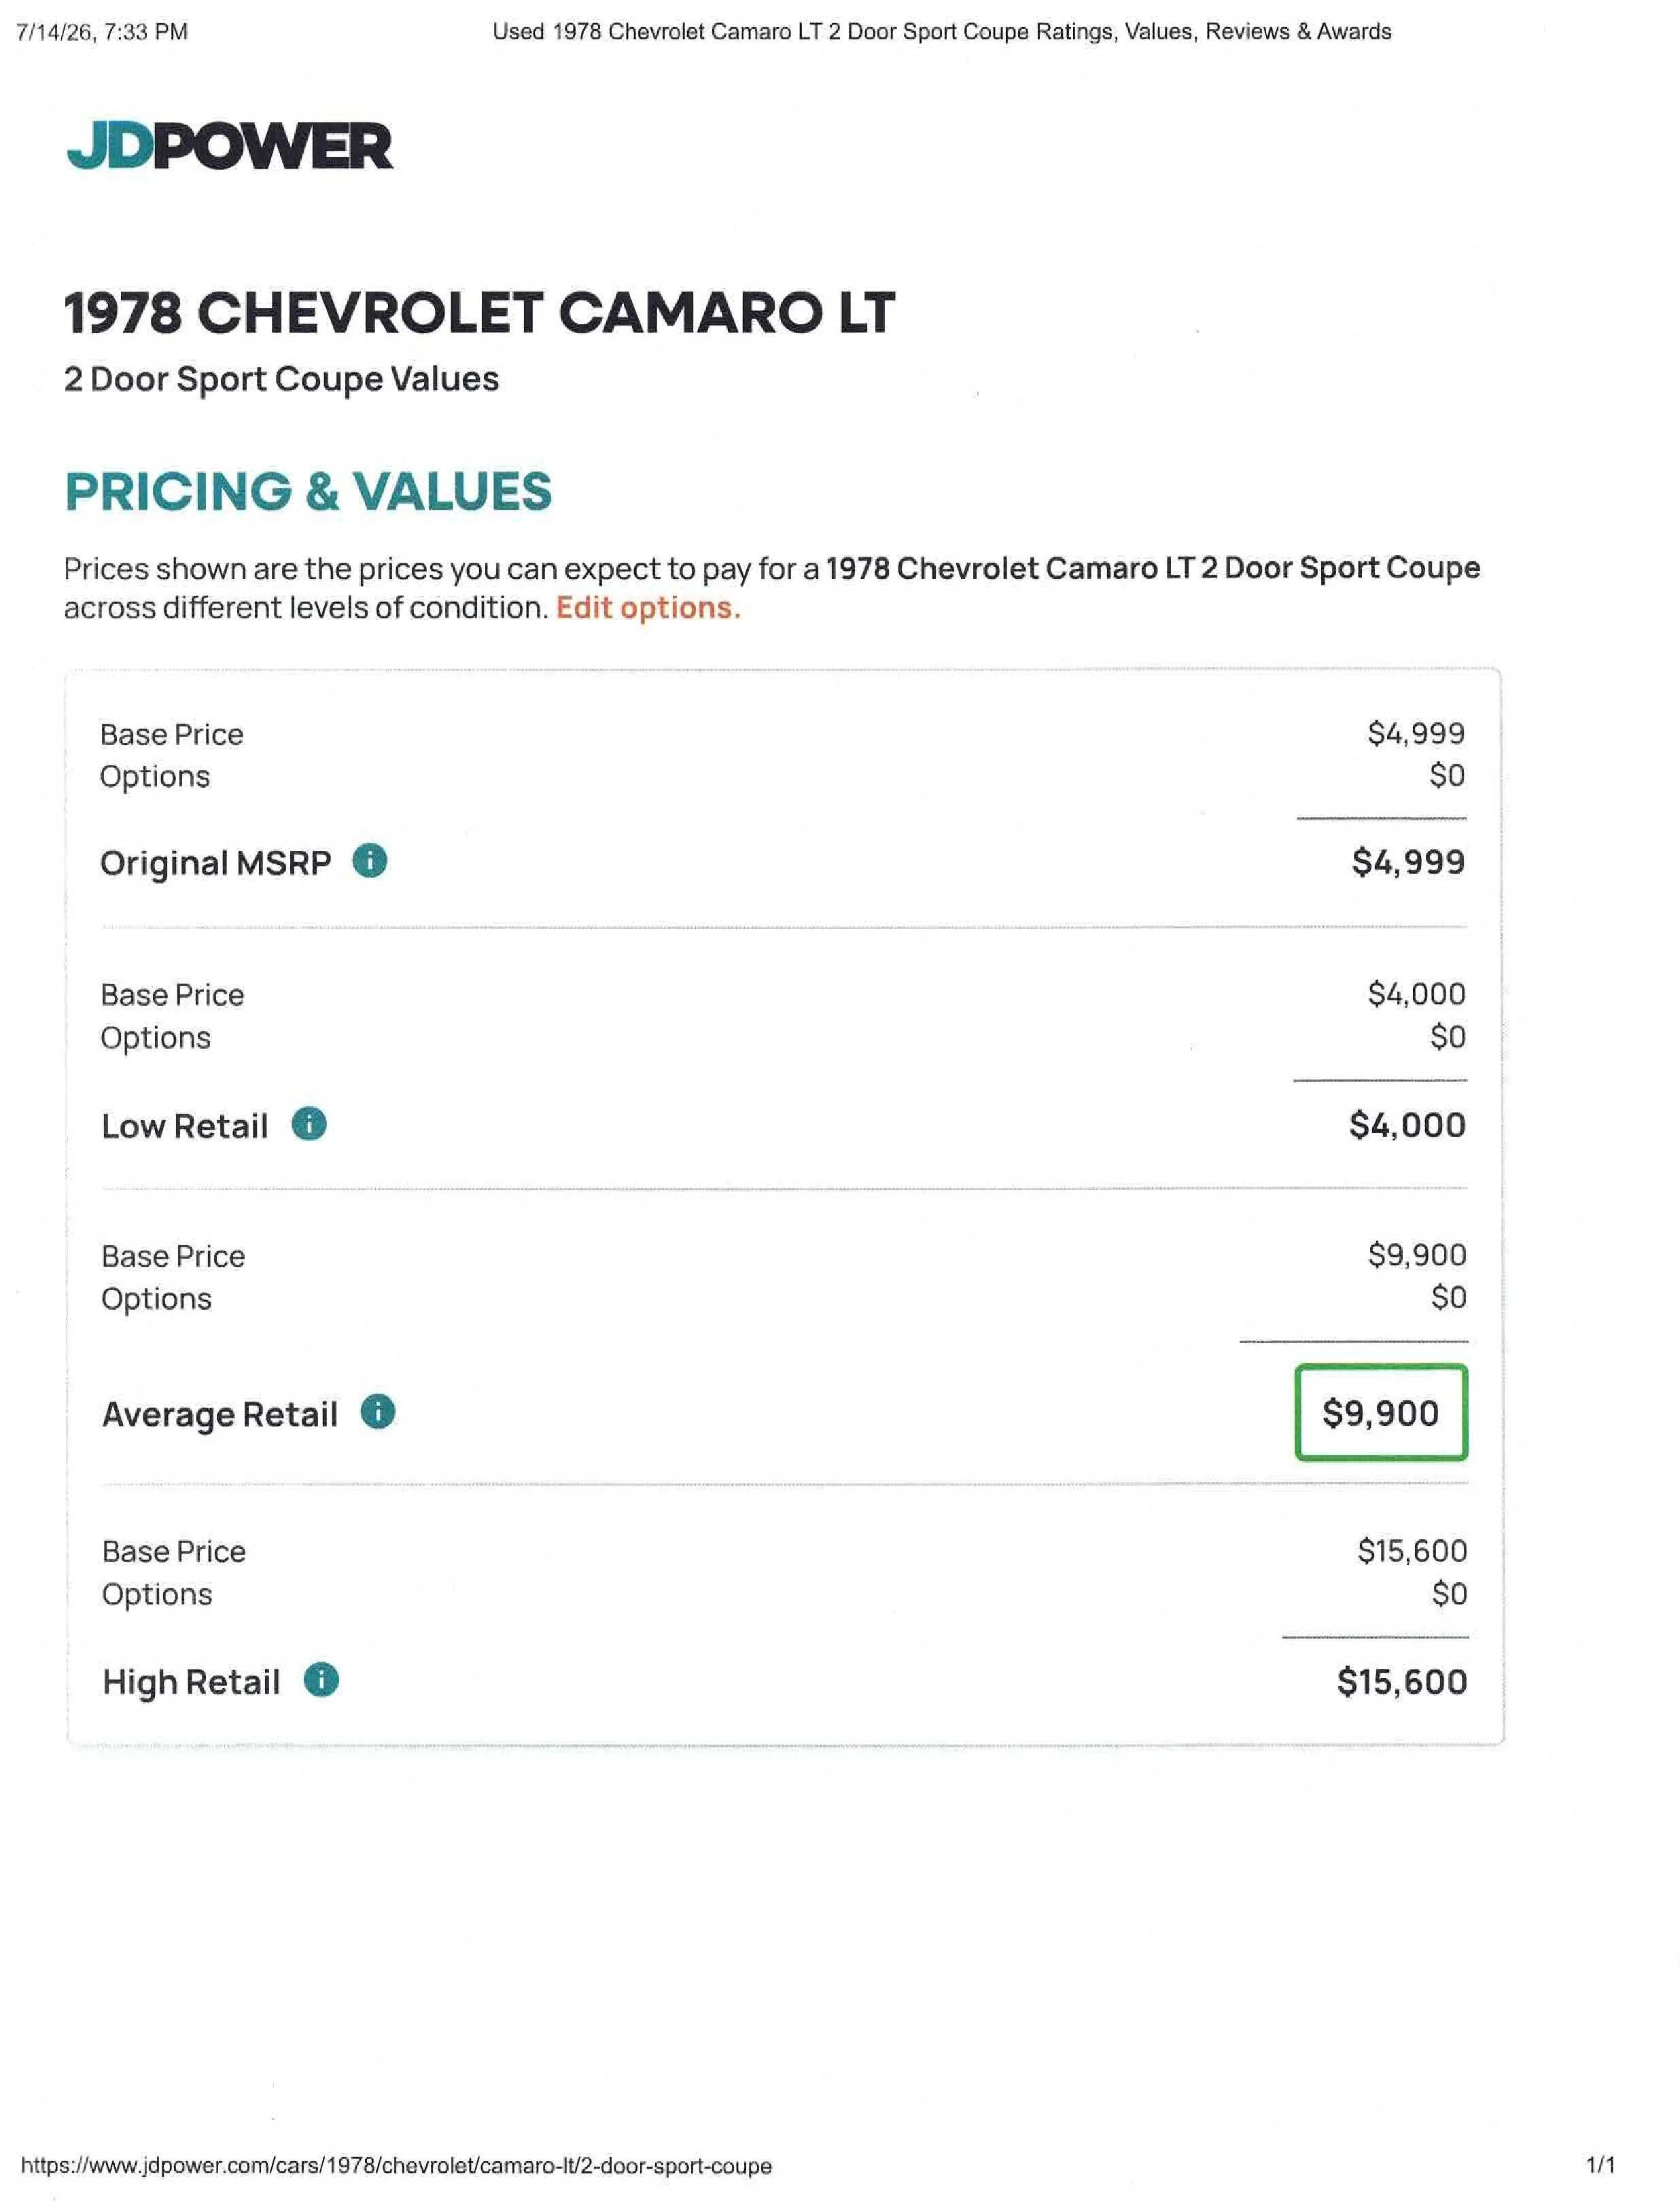Click the Original MSRP label

tap(215, 863)
